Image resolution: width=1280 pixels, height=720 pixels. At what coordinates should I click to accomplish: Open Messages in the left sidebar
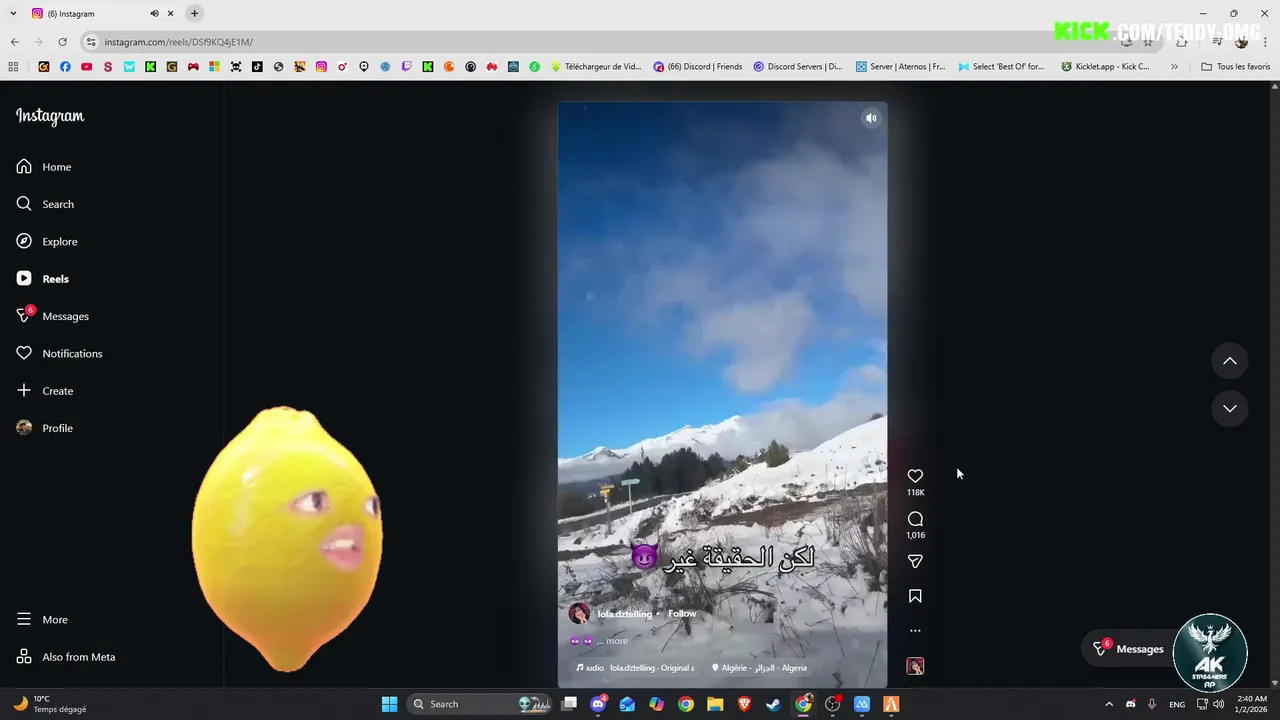pyautogui.click(x=53, y=316)
